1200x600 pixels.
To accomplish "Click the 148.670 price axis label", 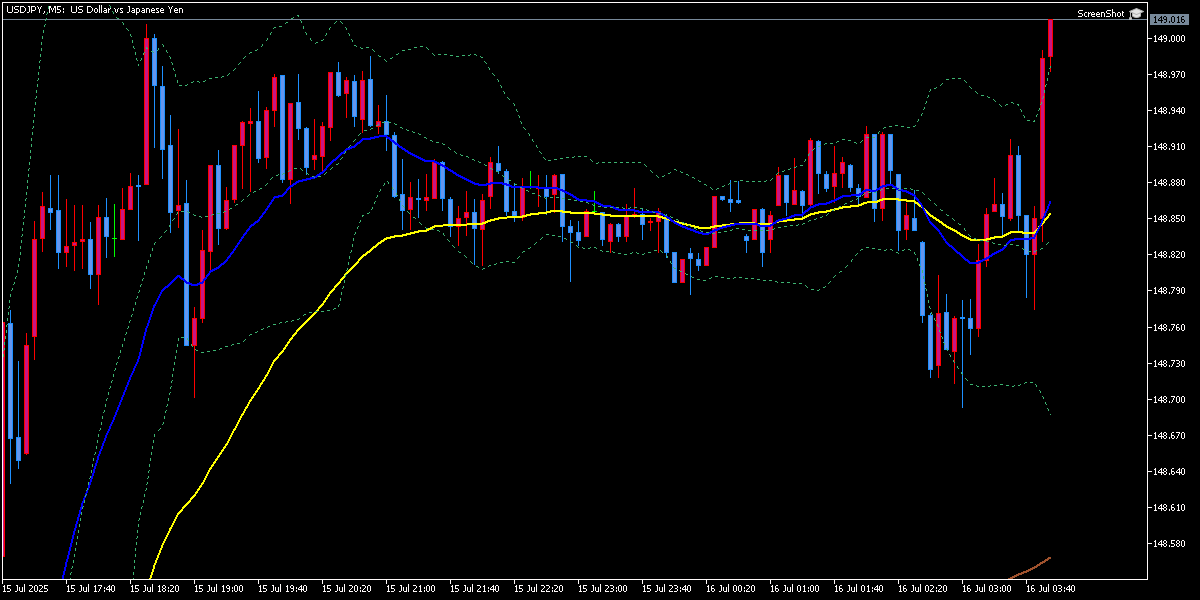I will tap(1169, 435).
